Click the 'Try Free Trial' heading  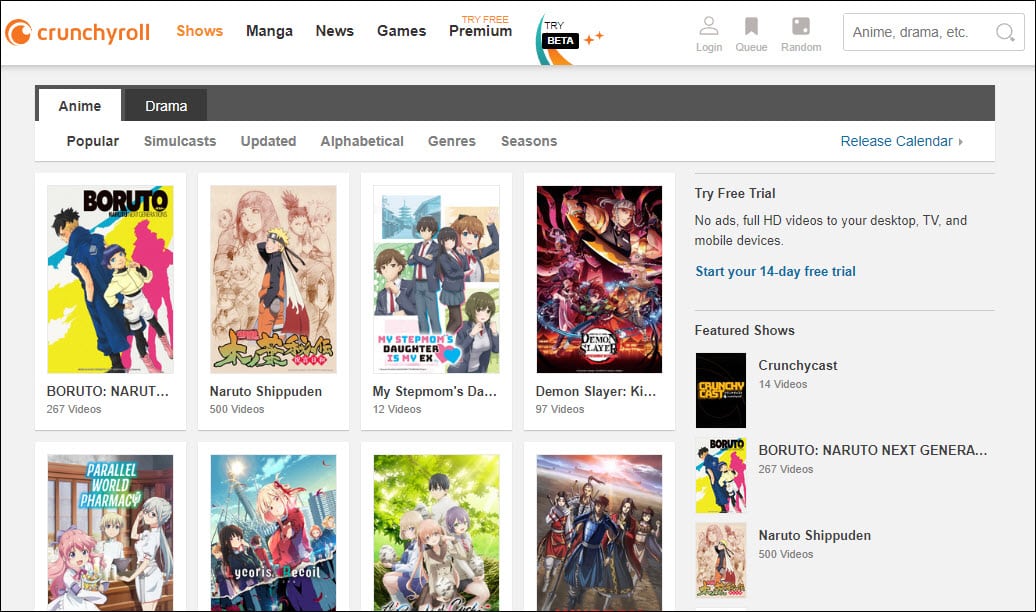click(735, 194)
